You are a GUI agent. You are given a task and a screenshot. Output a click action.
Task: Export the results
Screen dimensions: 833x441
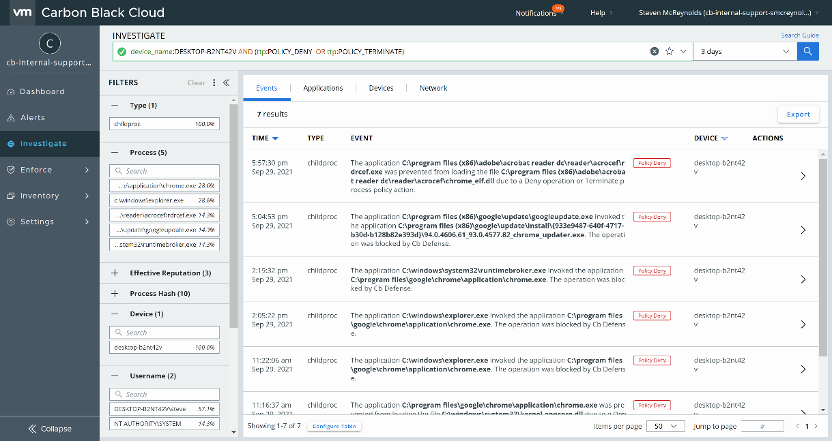(798, 114)
